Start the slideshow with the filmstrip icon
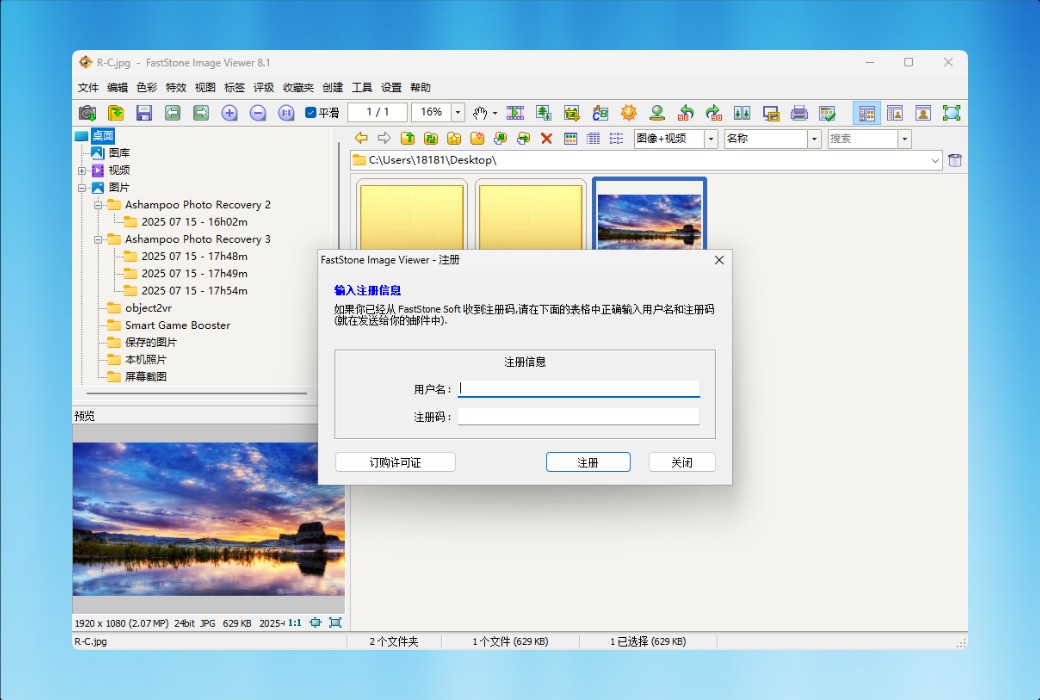The image size is (1040, 700). point(515,113)
